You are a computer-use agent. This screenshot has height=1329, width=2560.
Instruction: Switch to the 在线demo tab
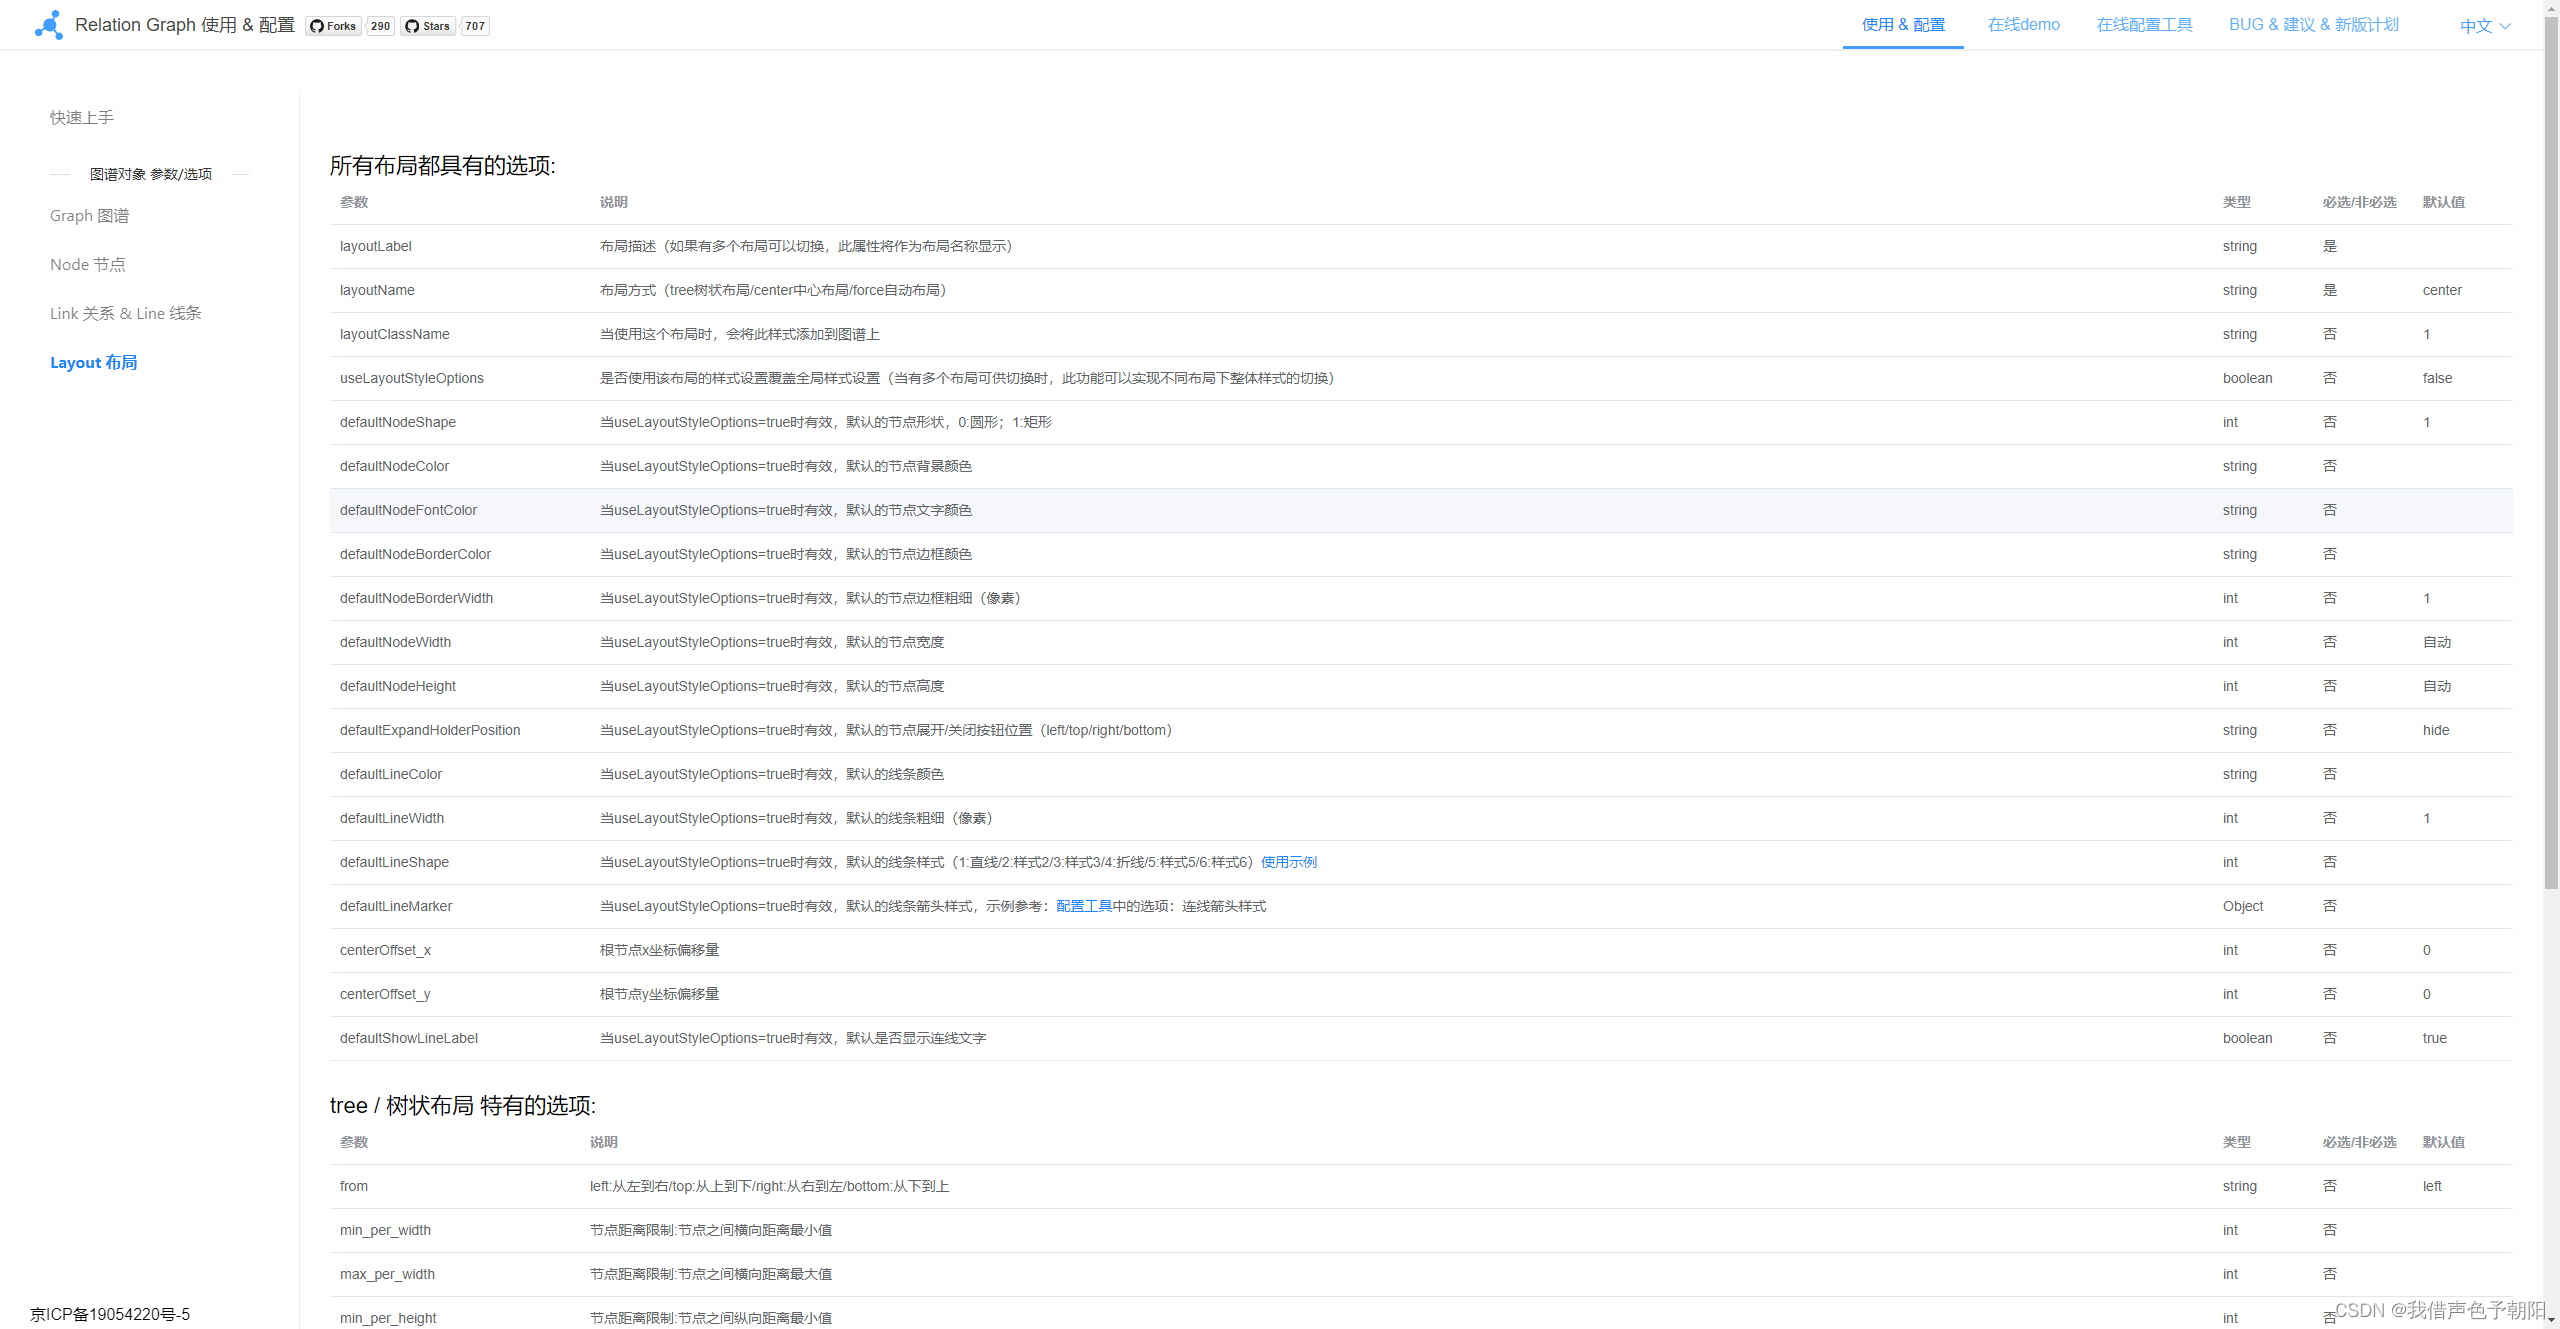[x=2023, y=24]
